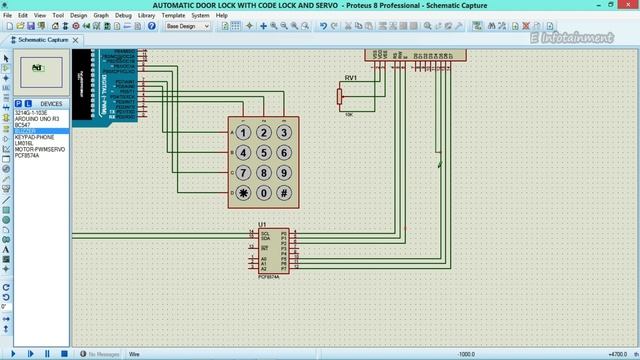Select ARDUINO UNO R3 in devices list
The width and height of the screenshot is (640, 360).
(x=37, y=119)
